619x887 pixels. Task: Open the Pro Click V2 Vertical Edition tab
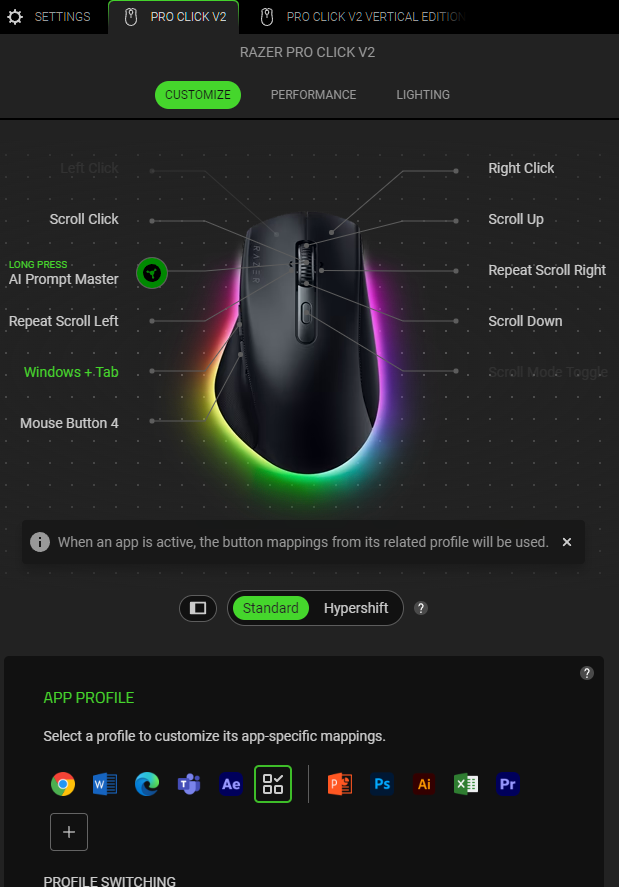click(x=362, y=17)
